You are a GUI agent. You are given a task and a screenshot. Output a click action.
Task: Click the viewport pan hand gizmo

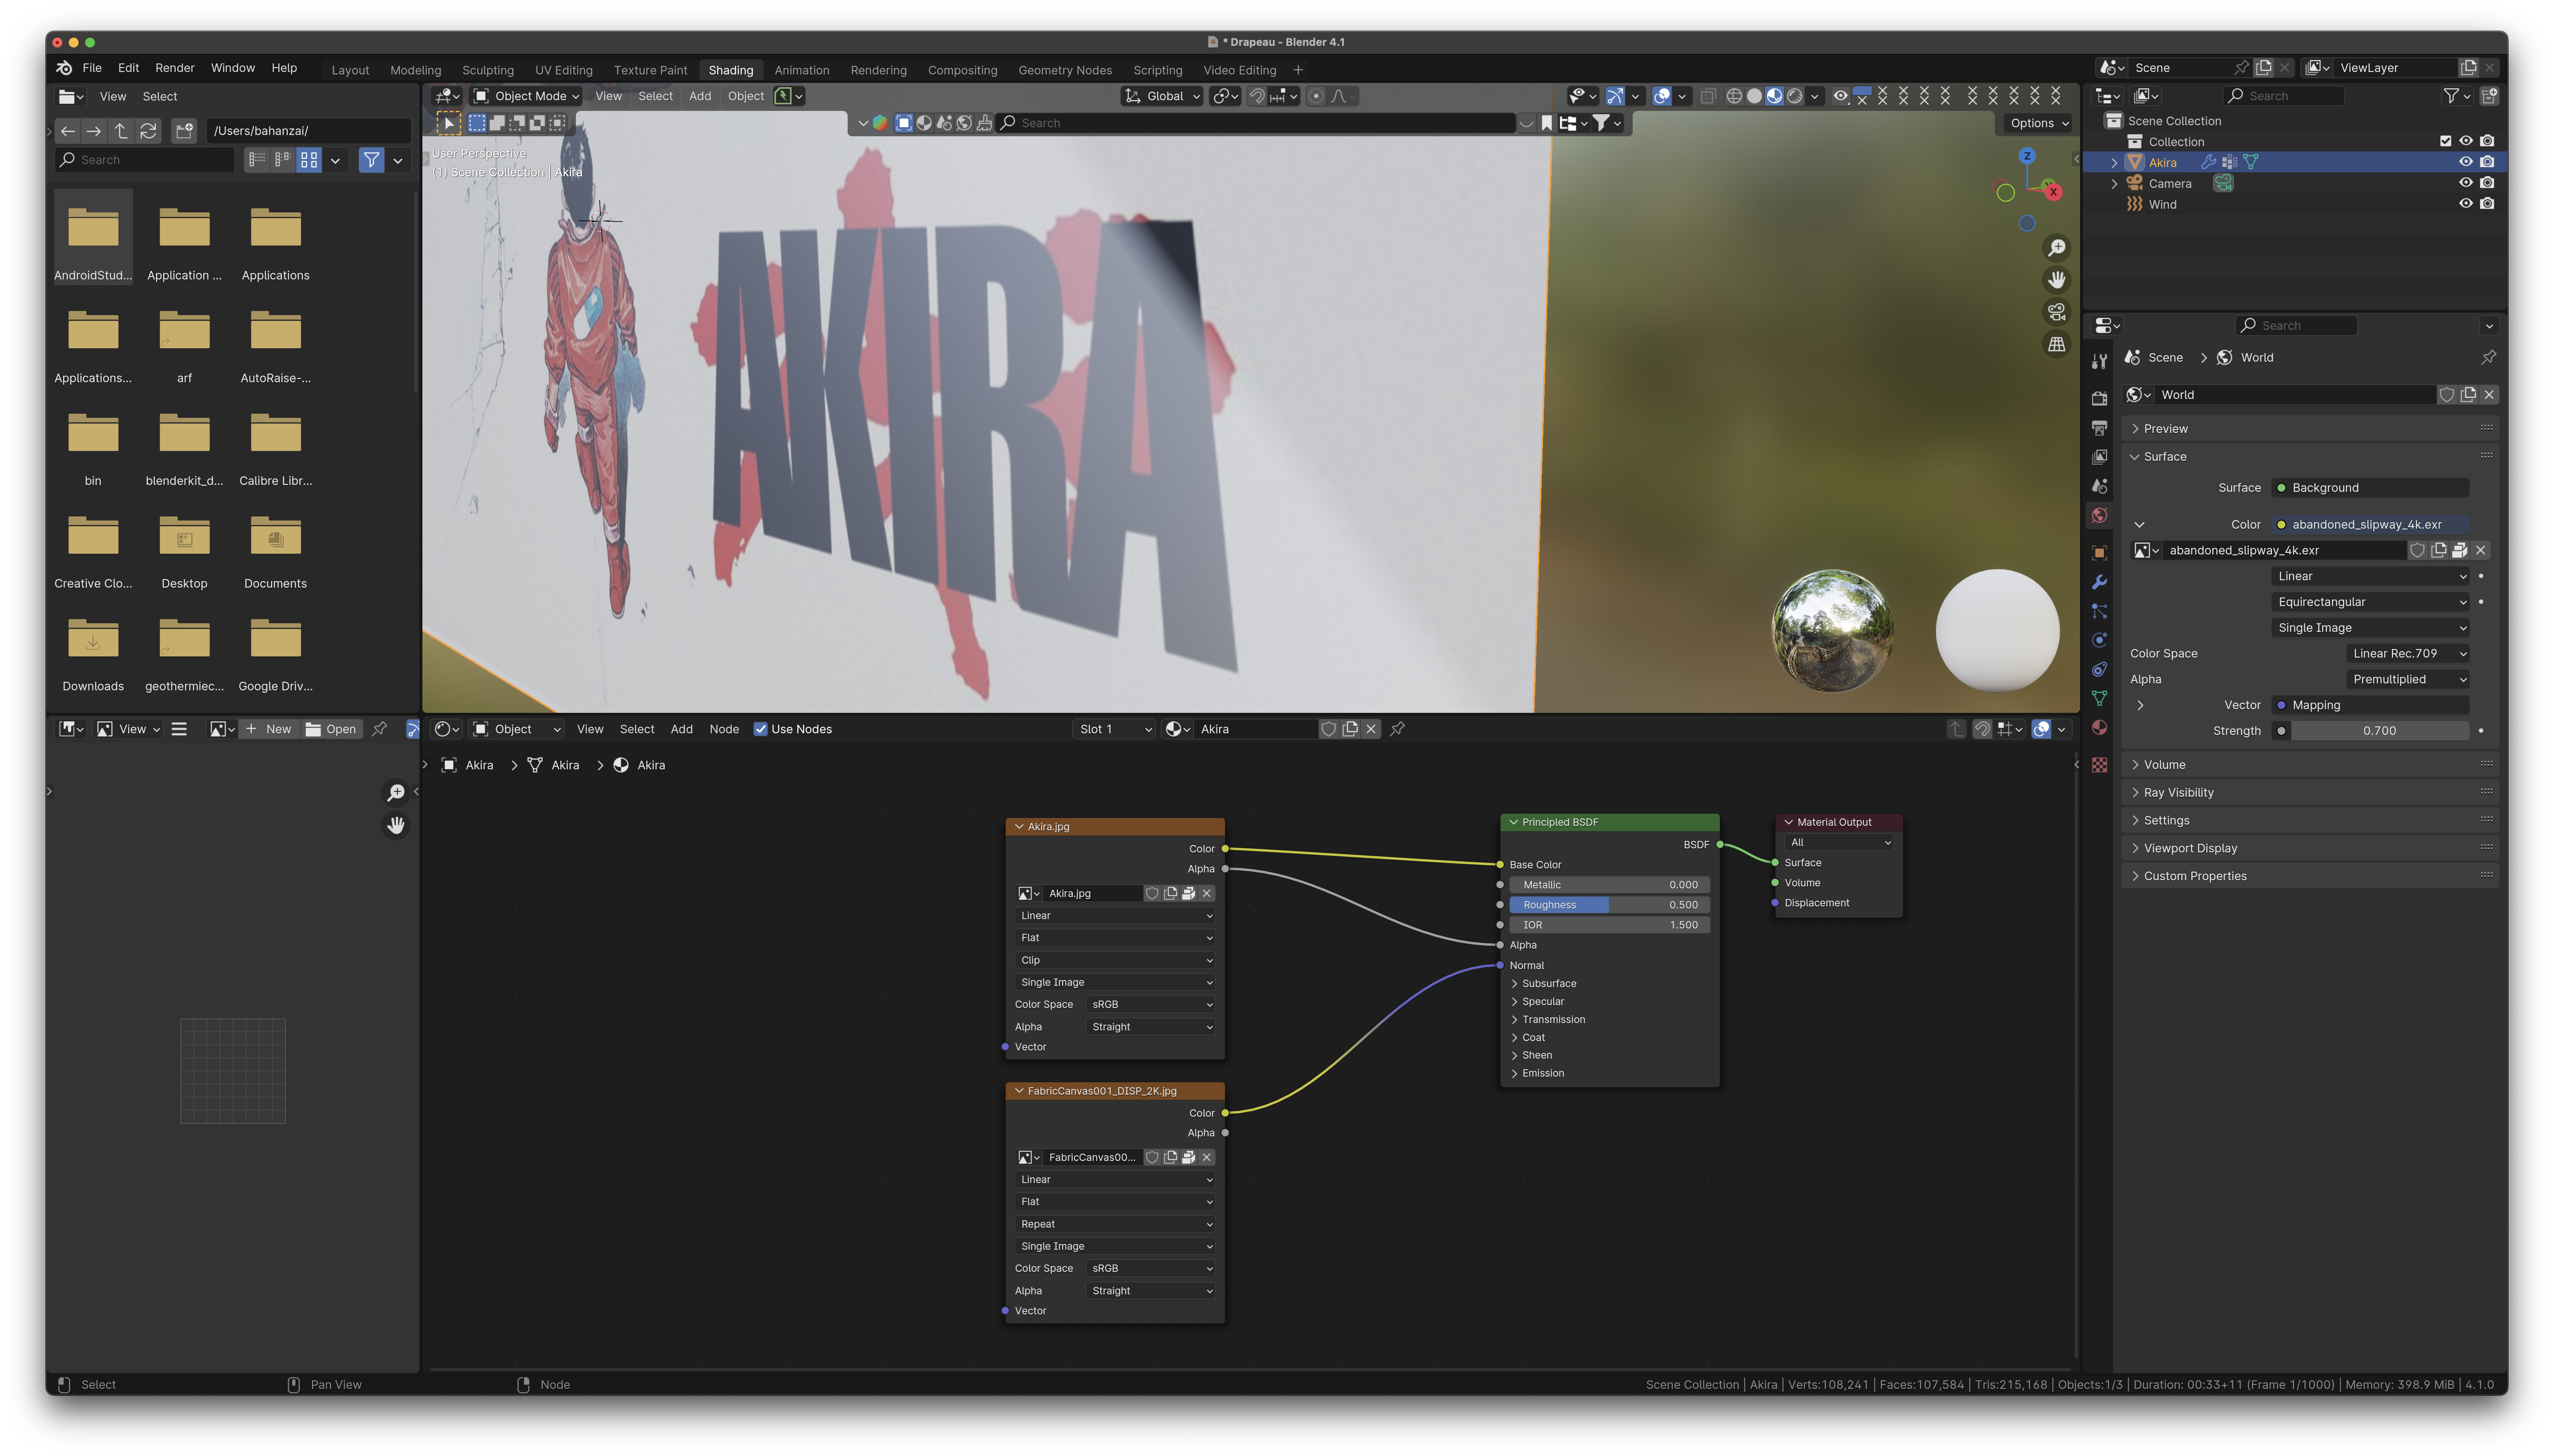pyautogui.click(x=2056, y=280)
